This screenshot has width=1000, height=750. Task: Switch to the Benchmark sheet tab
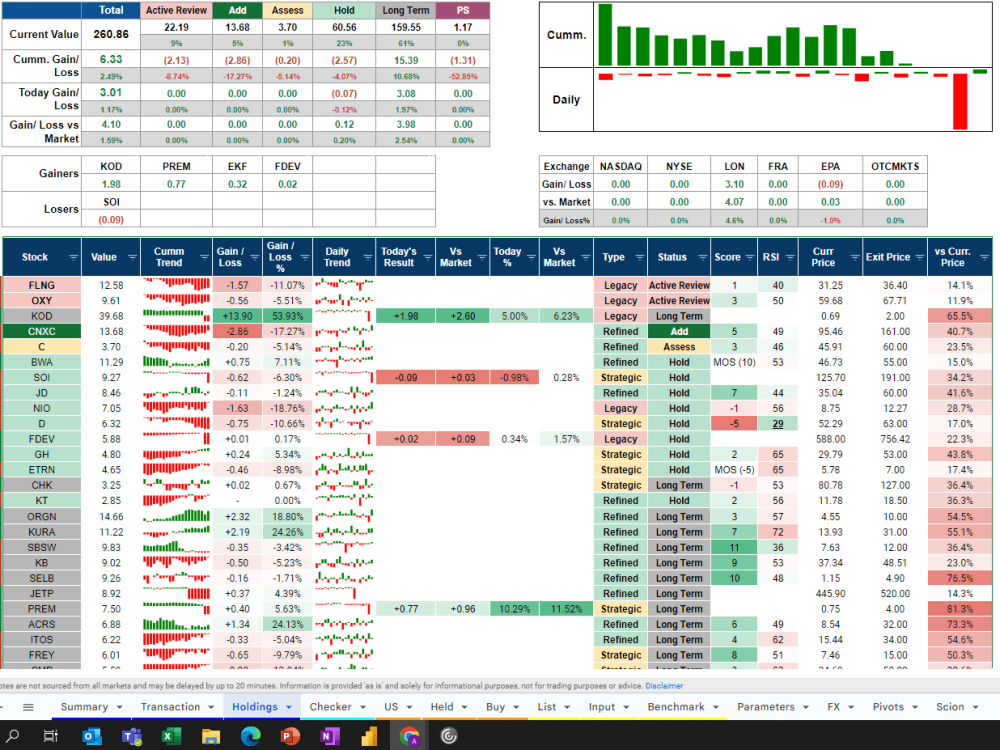pos(675,706)
